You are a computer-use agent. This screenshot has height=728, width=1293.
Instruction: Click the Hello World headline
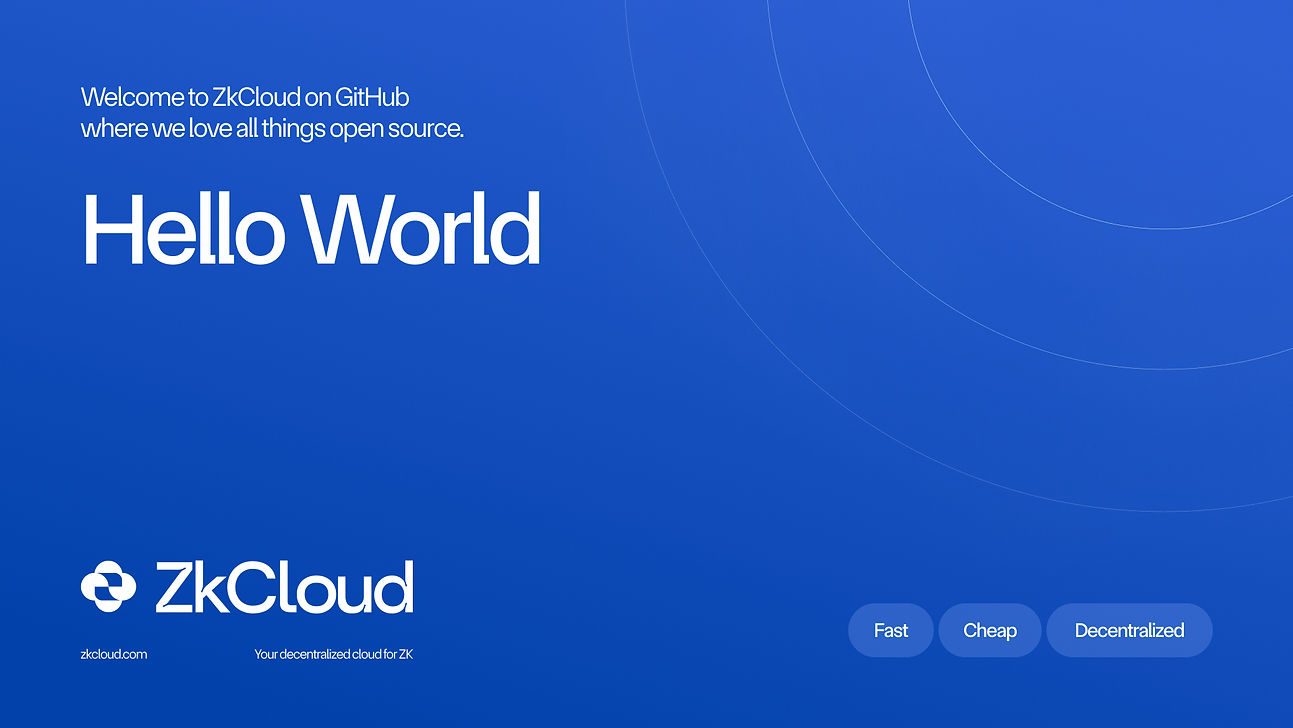point(311,228)
